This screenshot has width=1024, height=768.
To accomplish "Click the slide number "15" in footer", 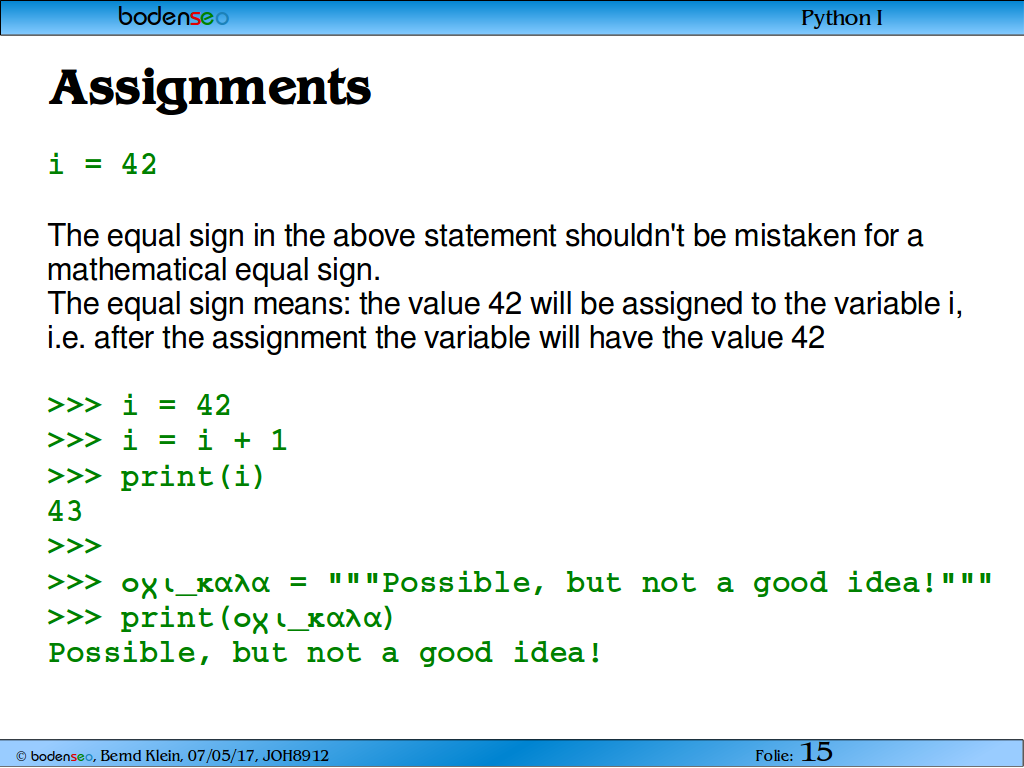I will (816, 752).
